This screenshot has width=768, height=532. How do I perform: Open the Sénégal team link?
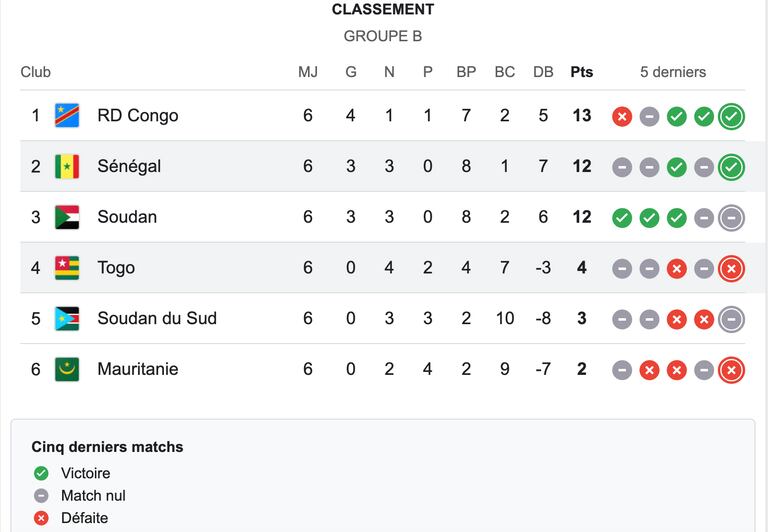click(x=129, y=166)
